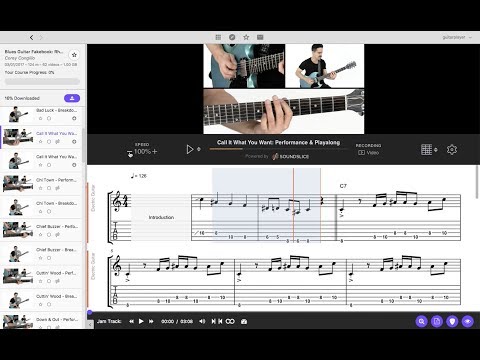Toggle Jam Track loop mode

tap(230, 321)
